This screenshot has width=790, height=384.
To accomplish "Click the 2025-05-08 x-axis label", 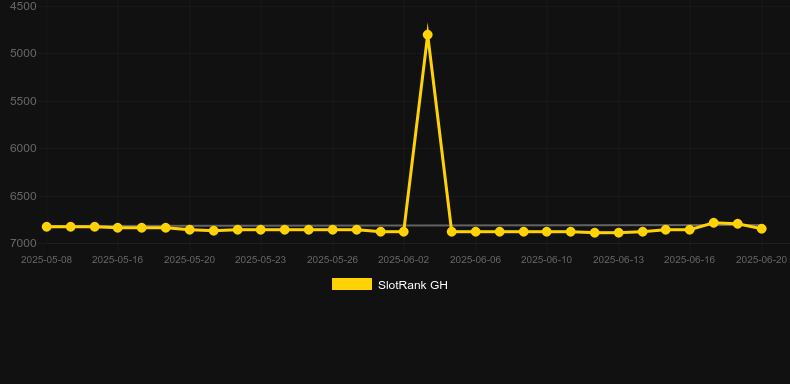I will pyautogui.click(x=46, y=260).
